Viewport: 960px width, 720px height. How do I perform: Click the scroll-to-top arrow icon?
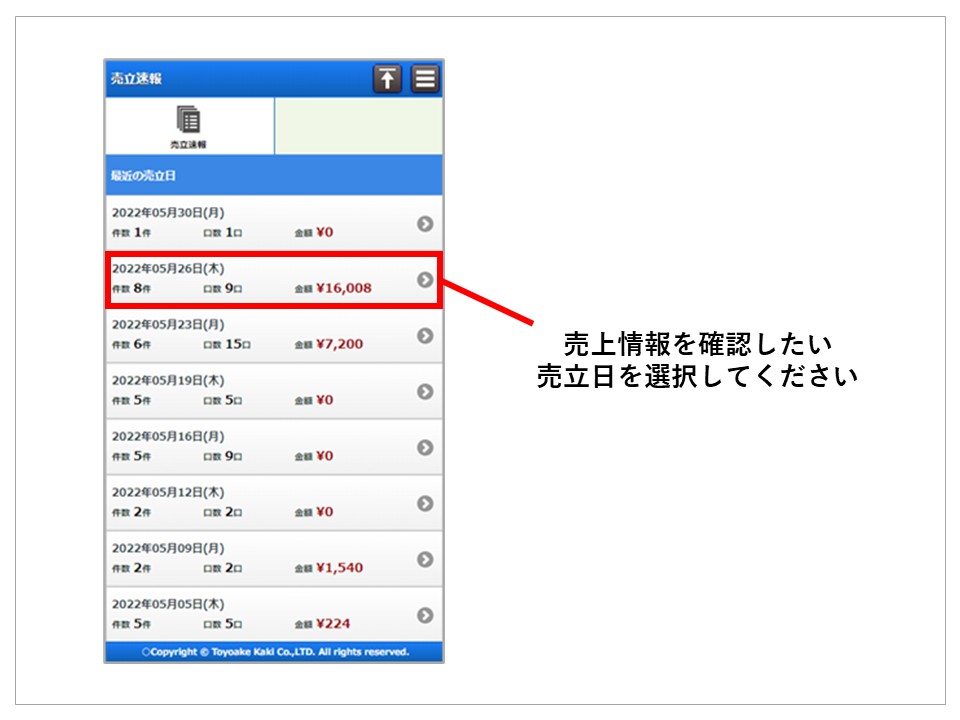387,79
